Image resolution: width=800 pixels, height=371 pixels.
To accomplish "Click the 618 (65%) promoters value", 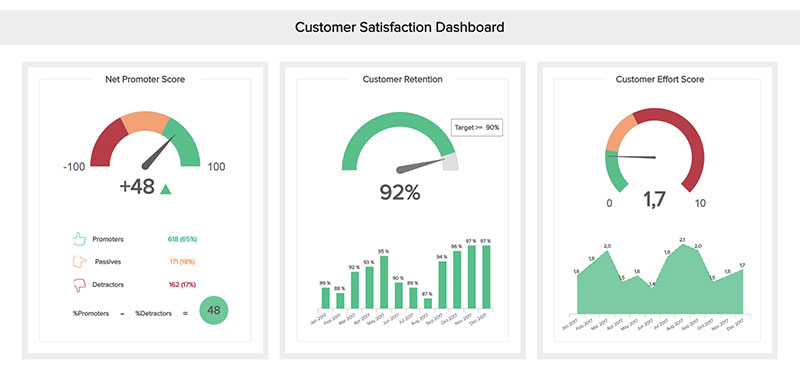I will tap(182, 239).
